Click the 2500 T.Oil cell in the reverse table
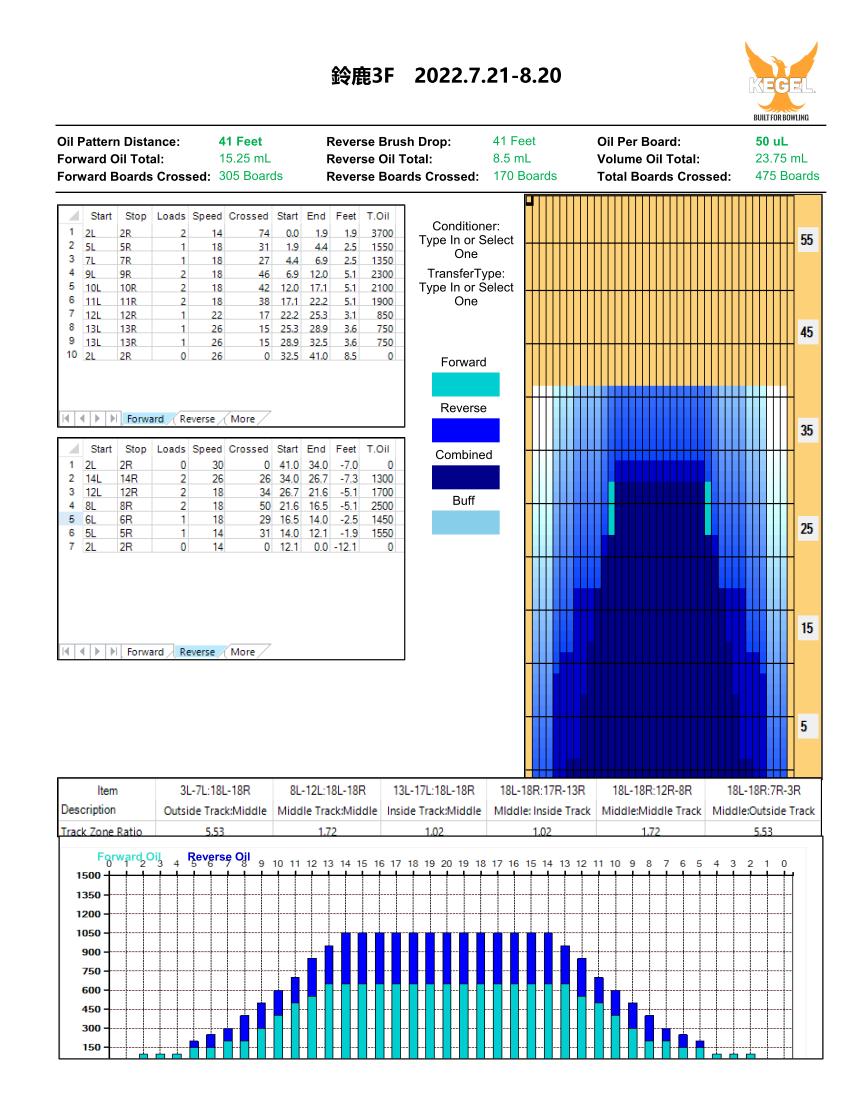 (x=379, y=506)
